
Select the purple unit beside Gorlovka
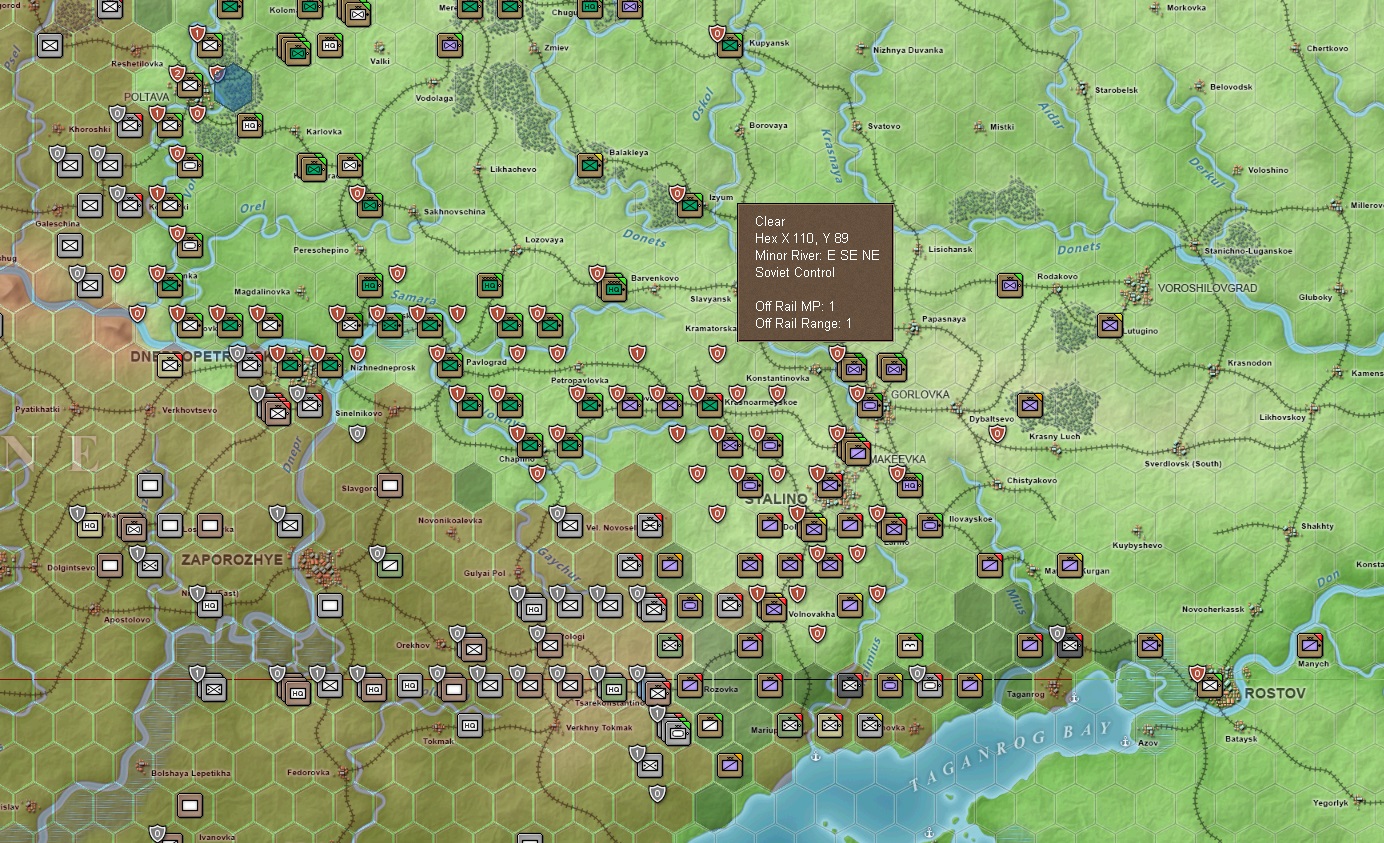click(870, 405)
